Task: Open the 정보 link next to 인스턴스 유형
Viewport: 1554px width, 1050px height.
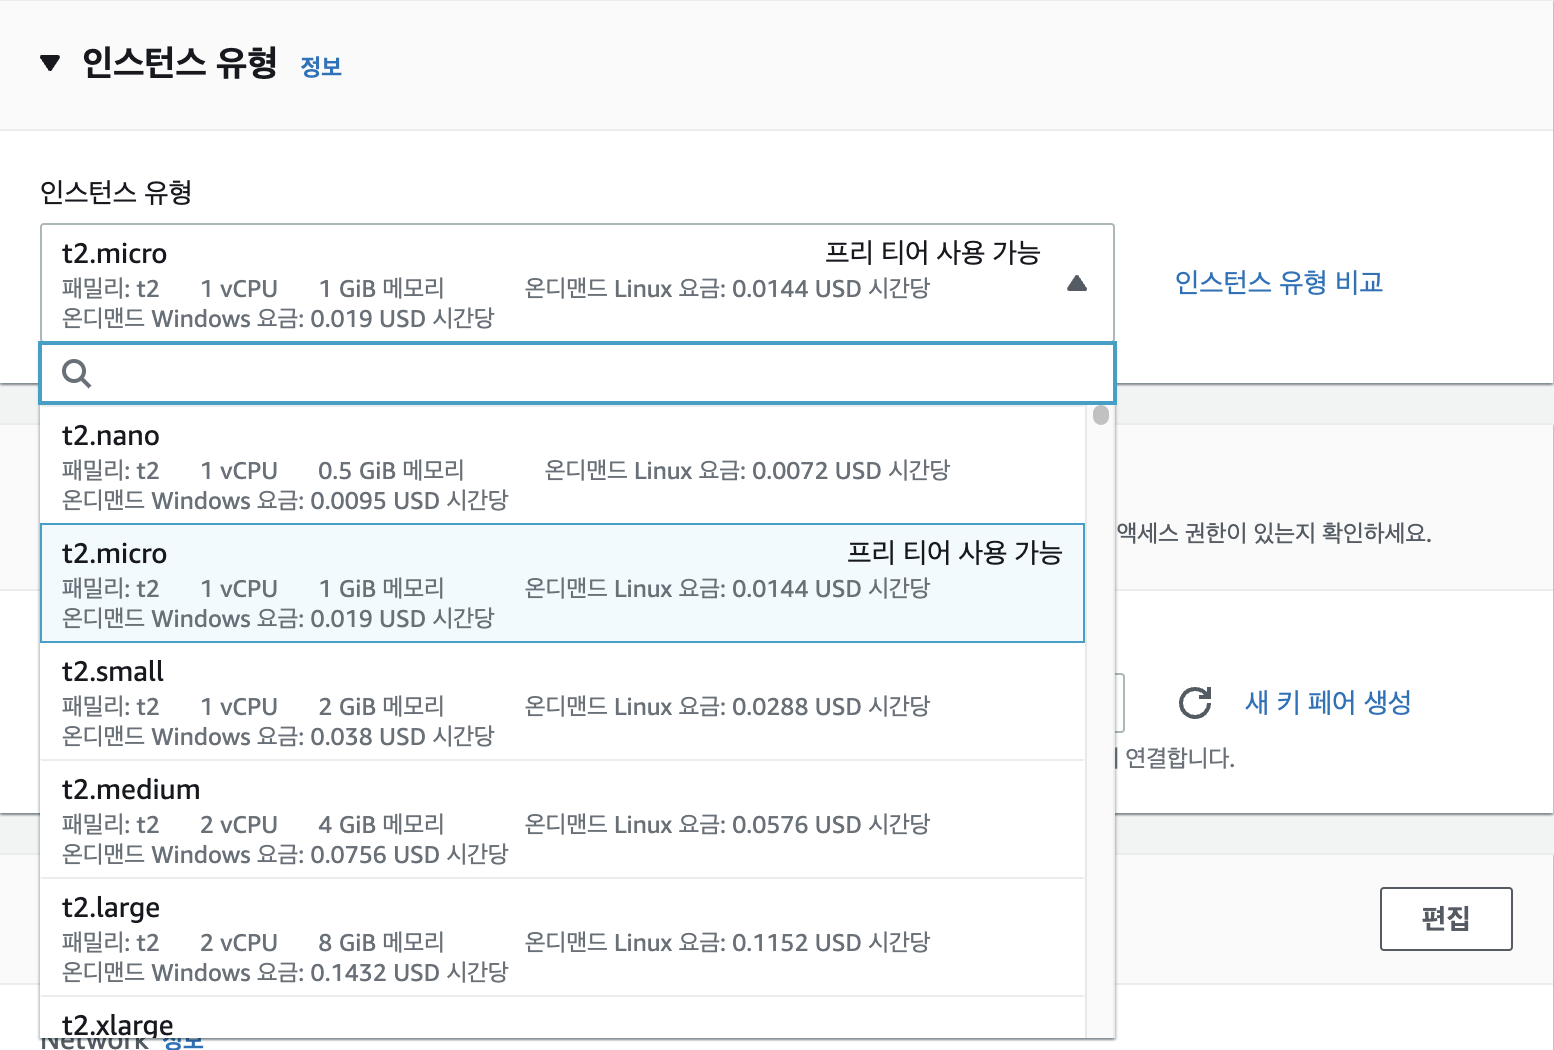Action: [321, 67]
